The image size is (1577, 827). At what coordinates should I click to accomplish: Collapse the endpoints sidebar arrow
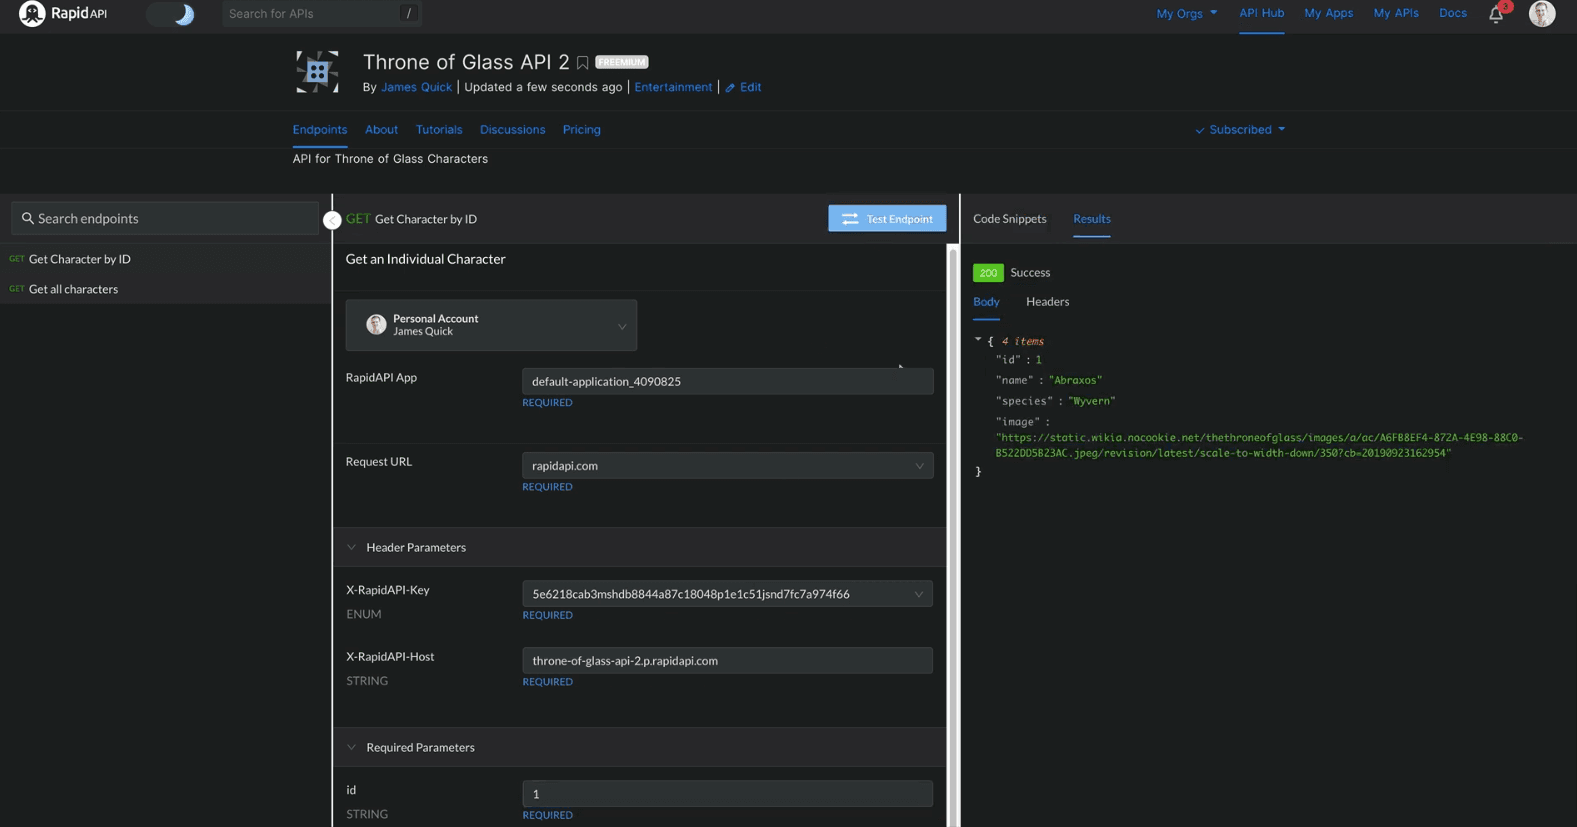[332, 220]
